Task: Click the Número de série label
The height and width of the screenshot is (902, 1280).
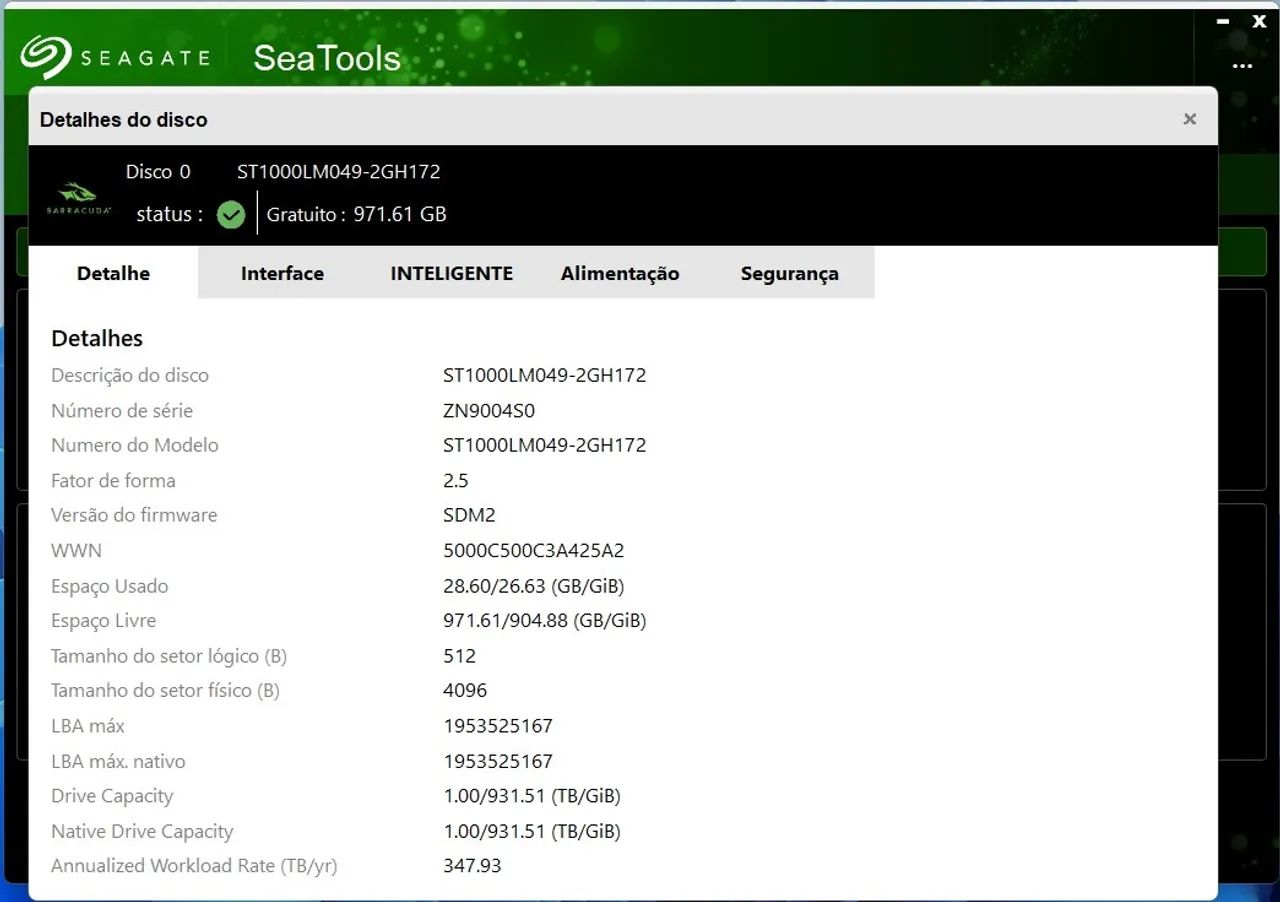Action: [122, 411]
